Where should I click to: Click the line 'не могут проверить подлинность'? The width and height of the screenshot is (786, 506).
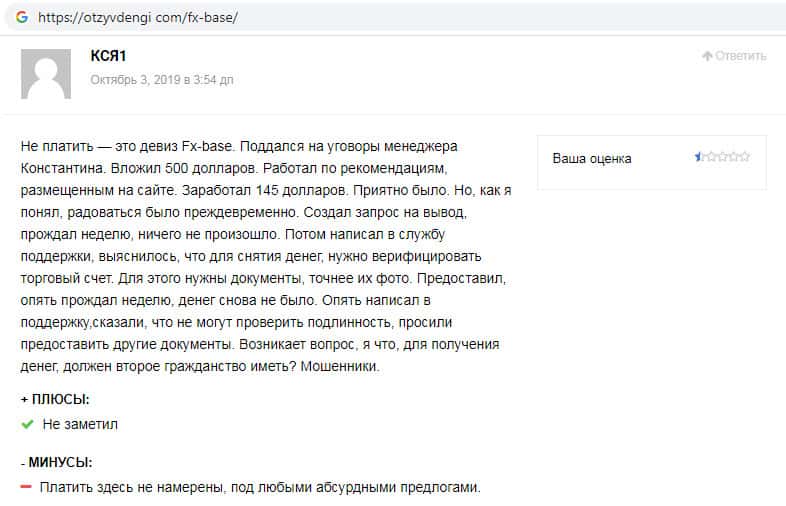pos(236,322)
